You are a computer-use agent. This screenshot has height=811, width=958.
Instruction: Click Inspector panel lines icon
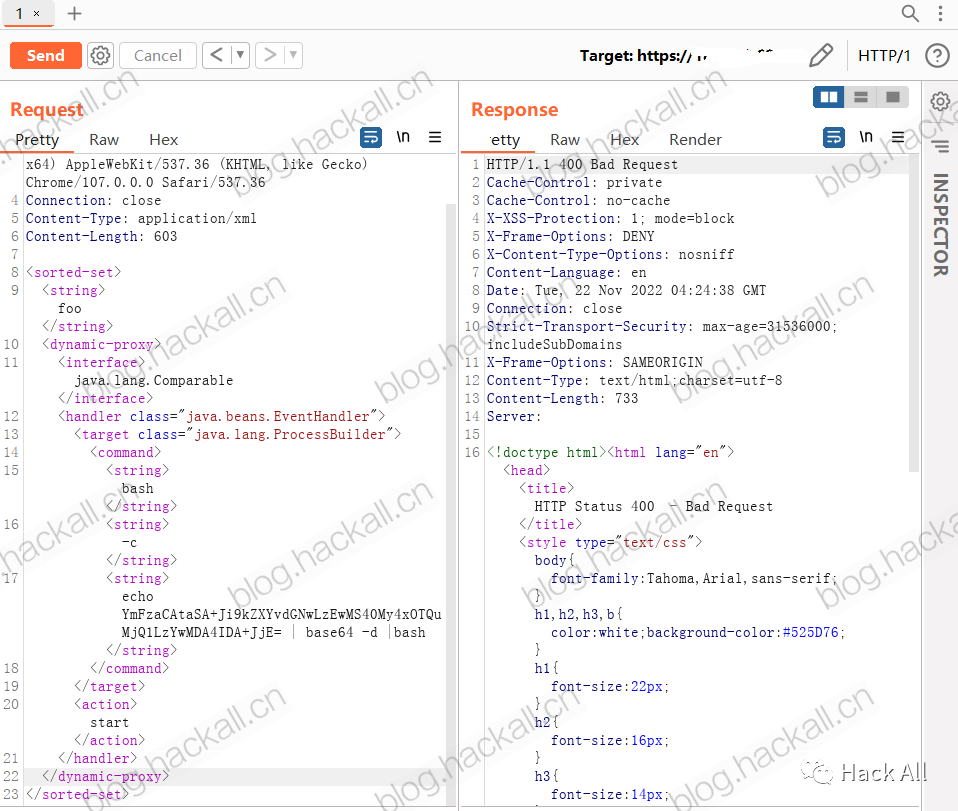coord(940,146)
